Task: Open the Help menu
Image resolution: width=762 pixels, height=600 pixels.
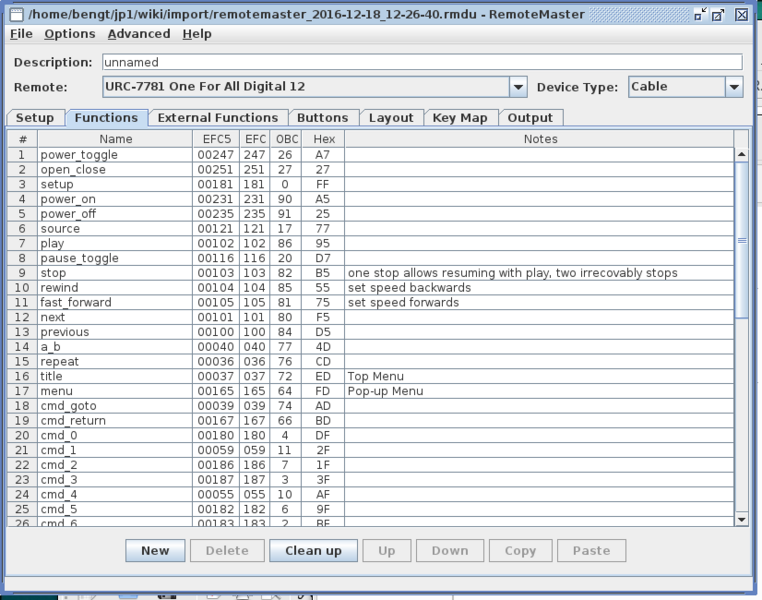Action: [197, 34]
